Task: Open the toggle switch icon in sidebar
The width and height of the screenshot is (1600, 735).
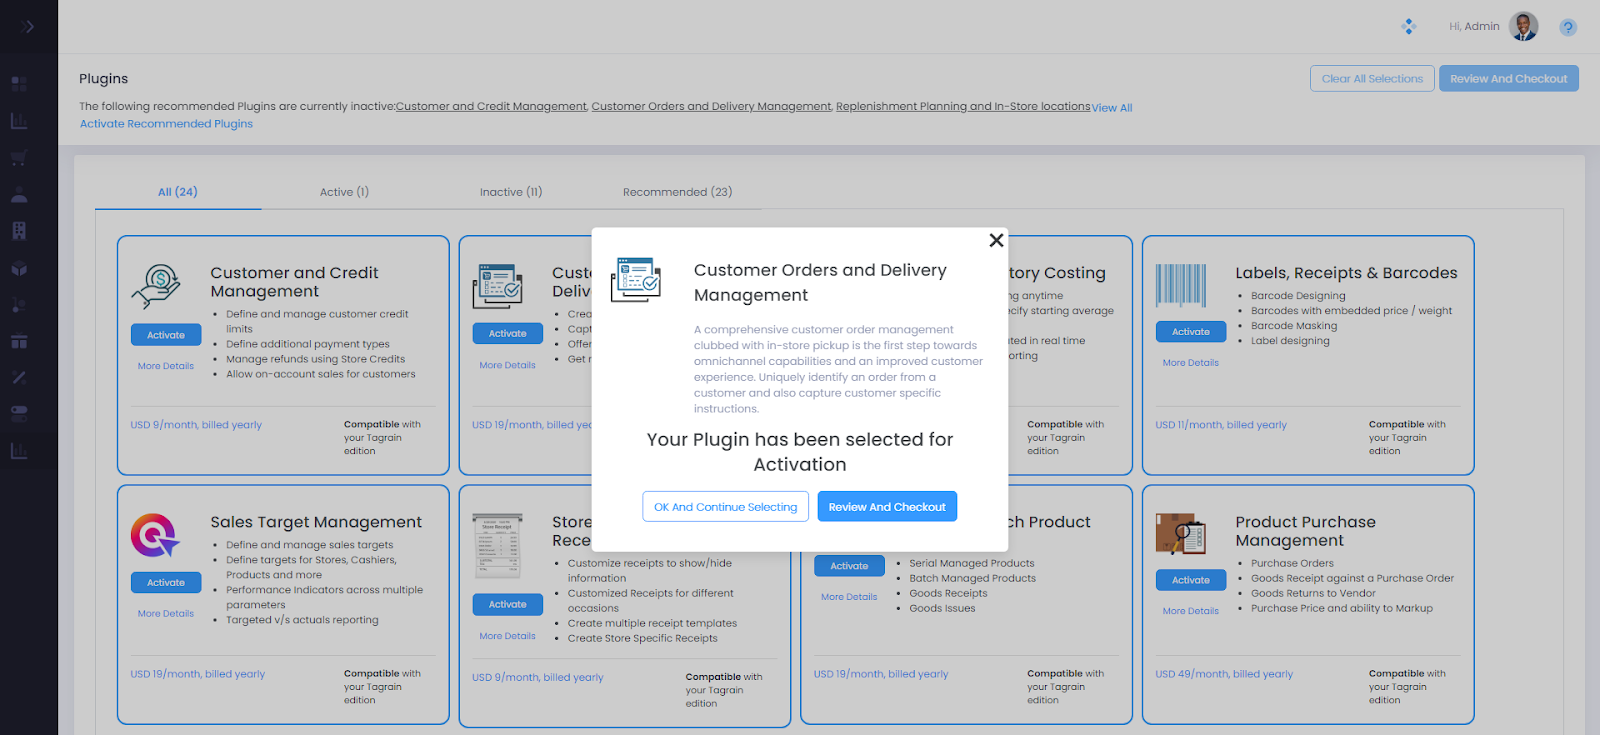Action: click(19, 414)
